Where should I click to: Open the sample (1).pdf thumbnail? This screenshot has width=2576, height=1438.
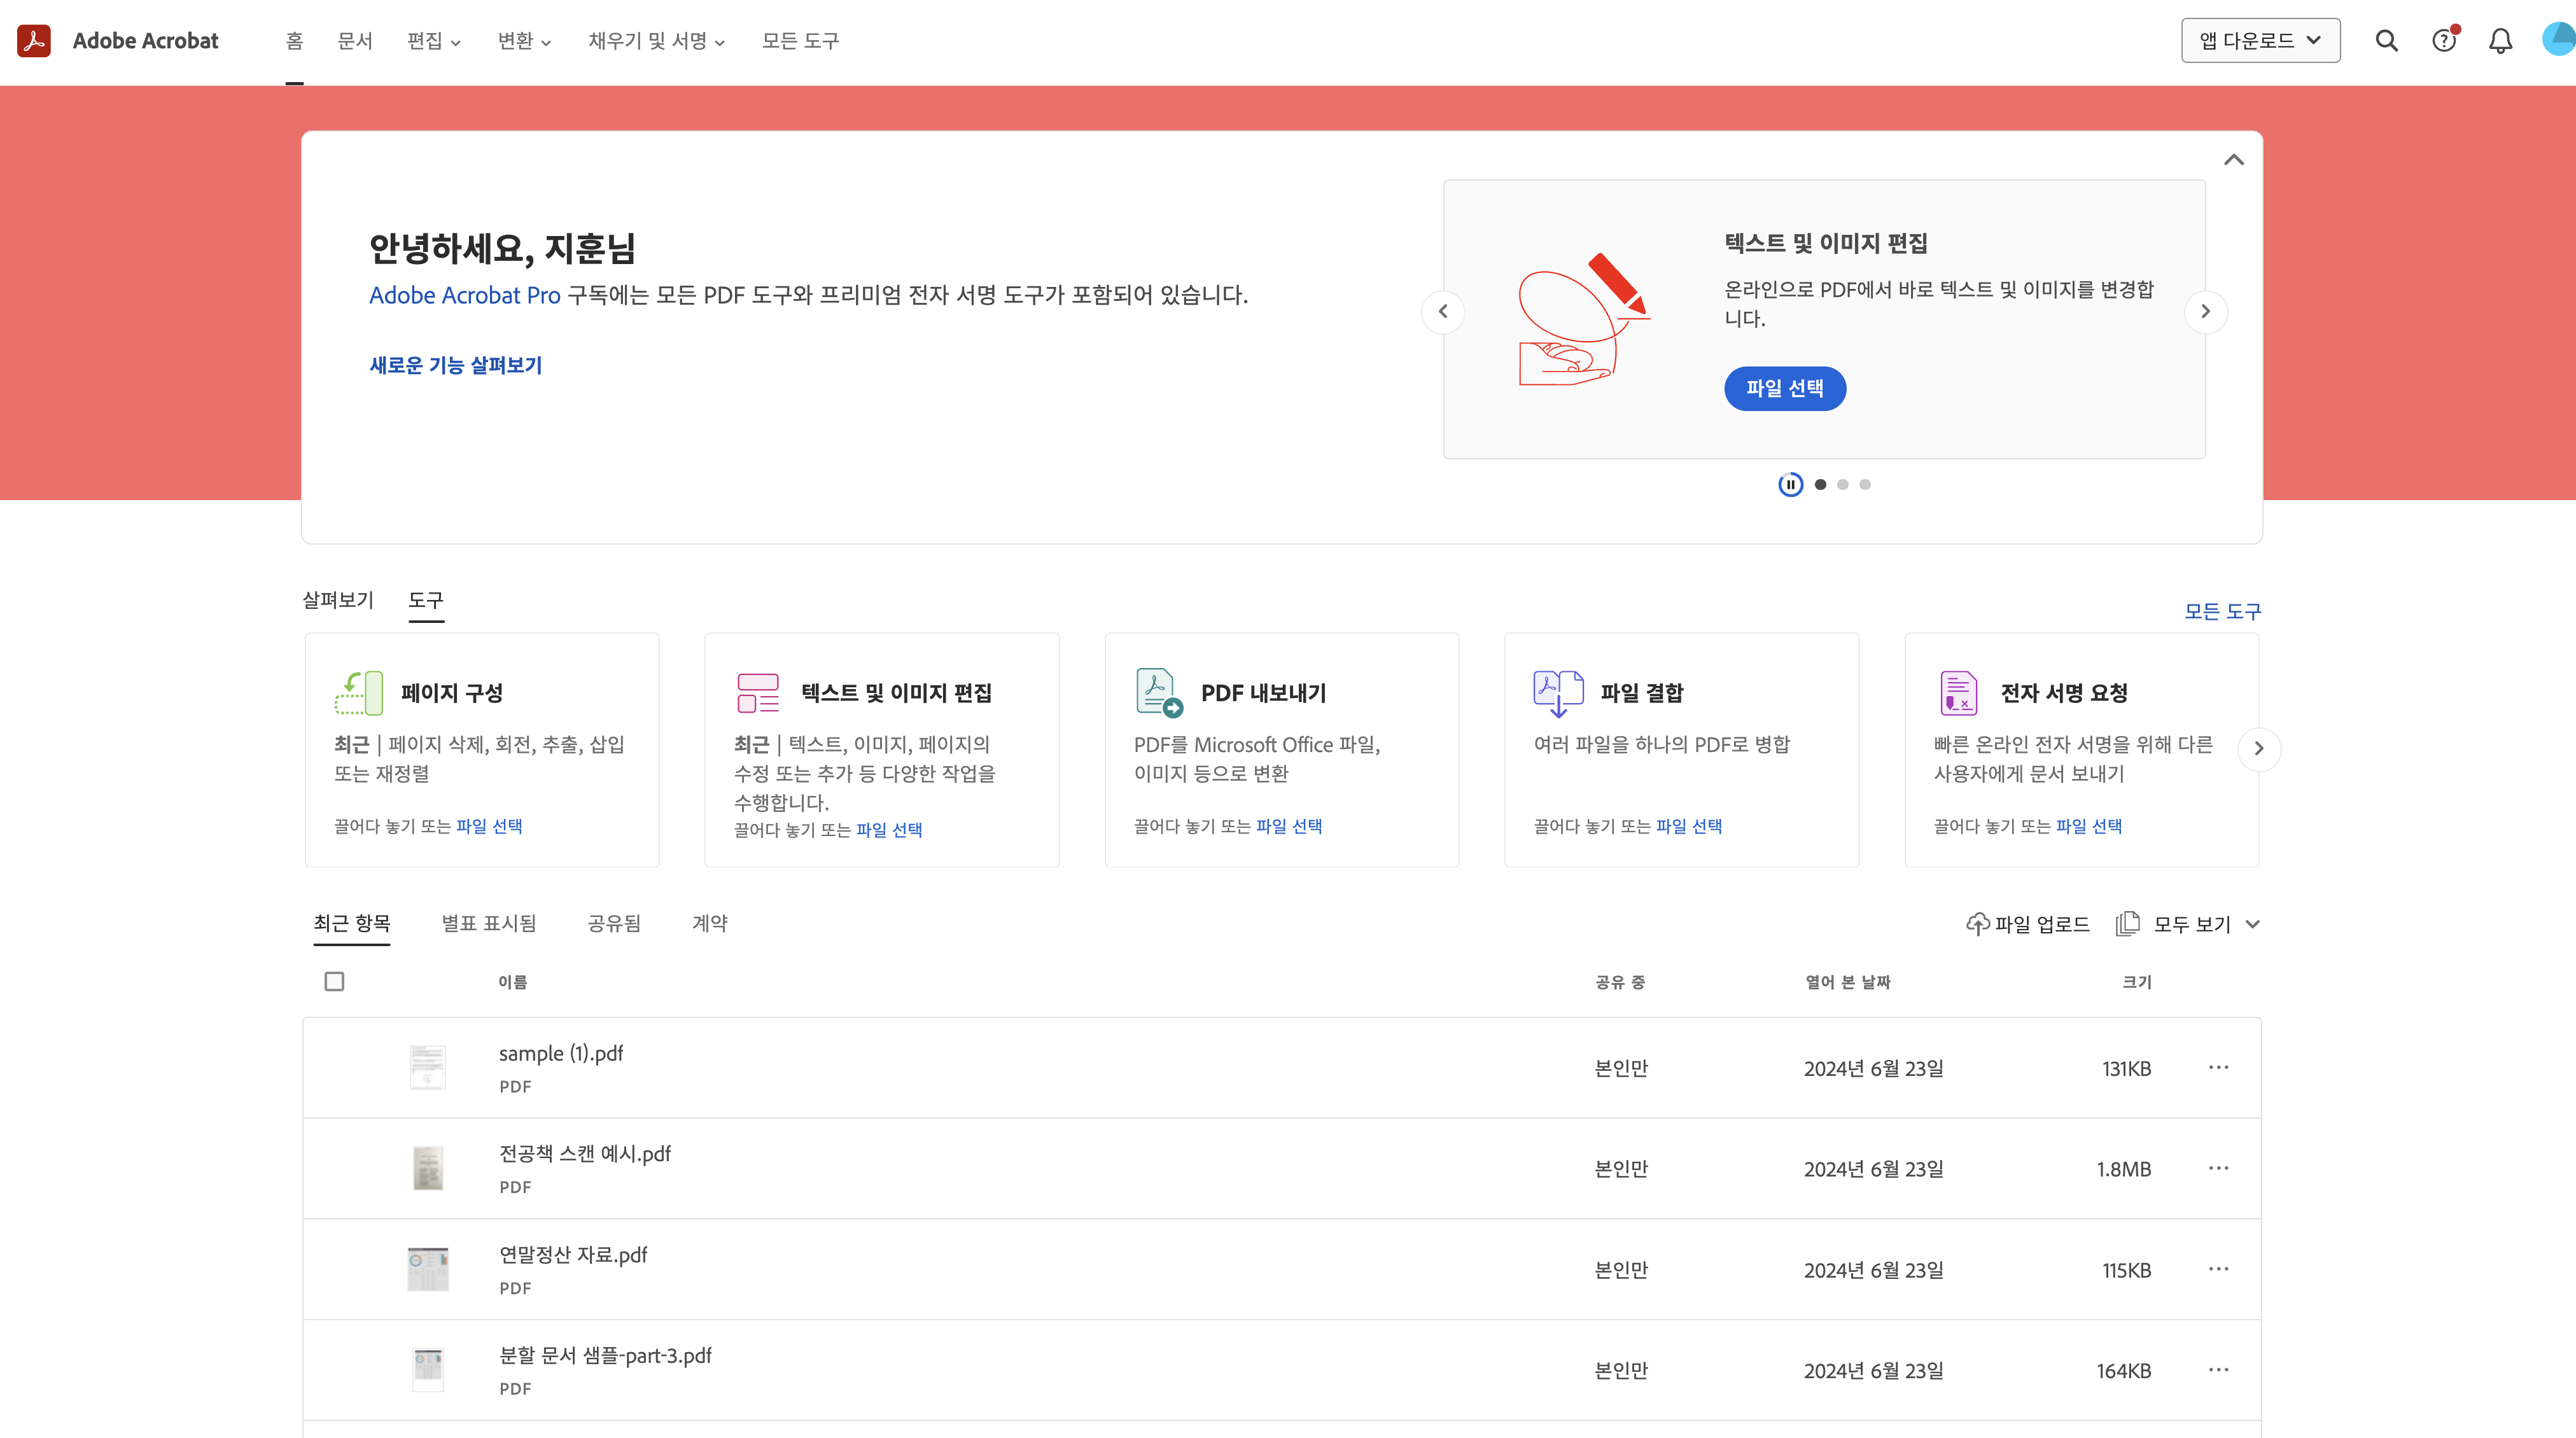tap(428, 1067)
